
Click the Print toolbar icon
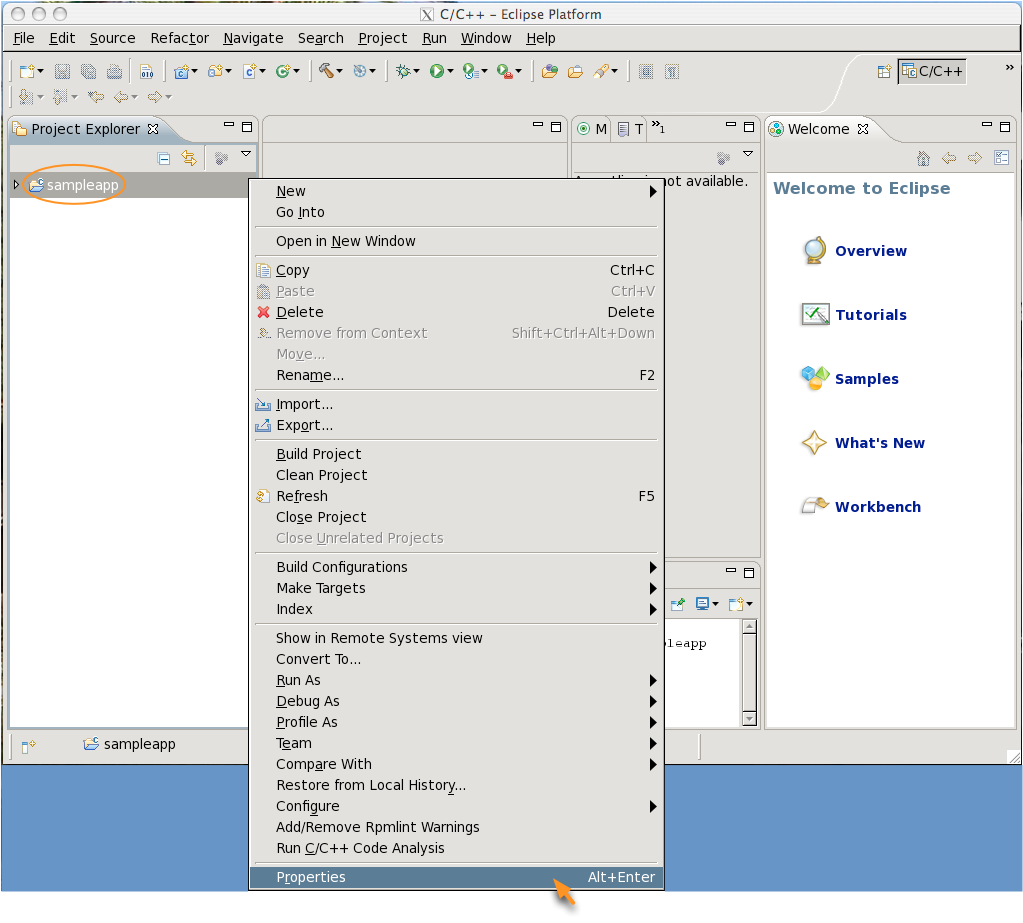pos(114,72)
